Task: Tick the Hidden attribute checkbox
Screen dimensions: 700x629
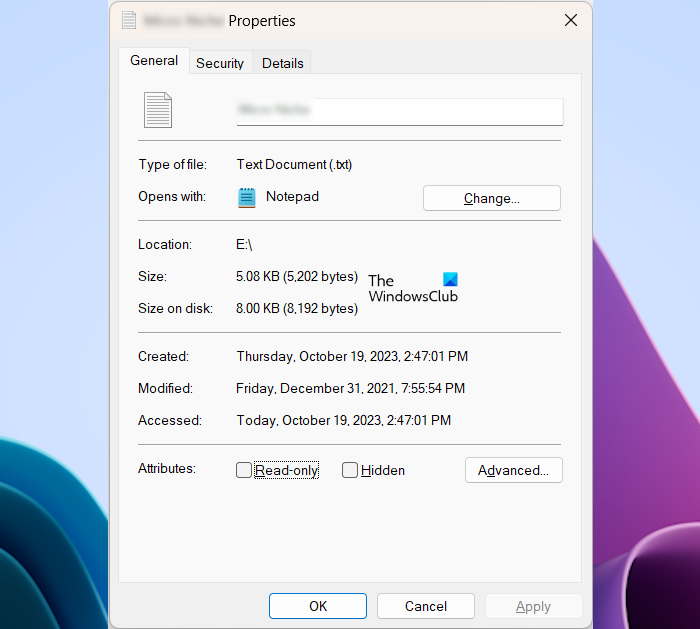Action: tap(350, 470)
